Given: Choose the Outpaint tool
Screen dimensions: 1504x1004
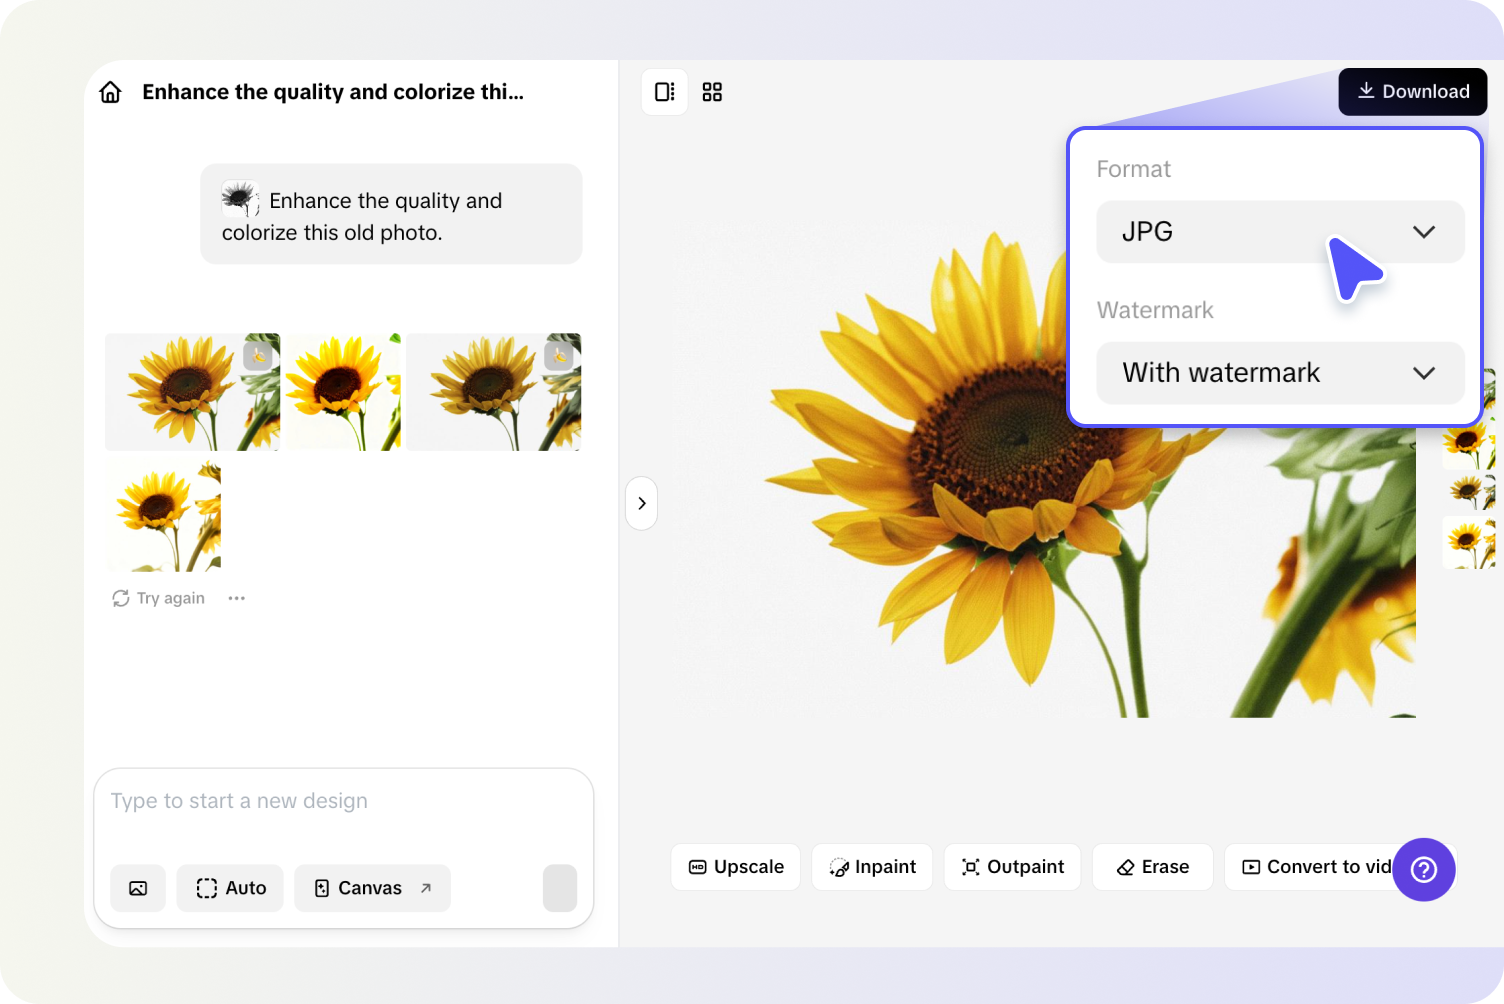Looking at the screenshot, I should point(1012,867).
